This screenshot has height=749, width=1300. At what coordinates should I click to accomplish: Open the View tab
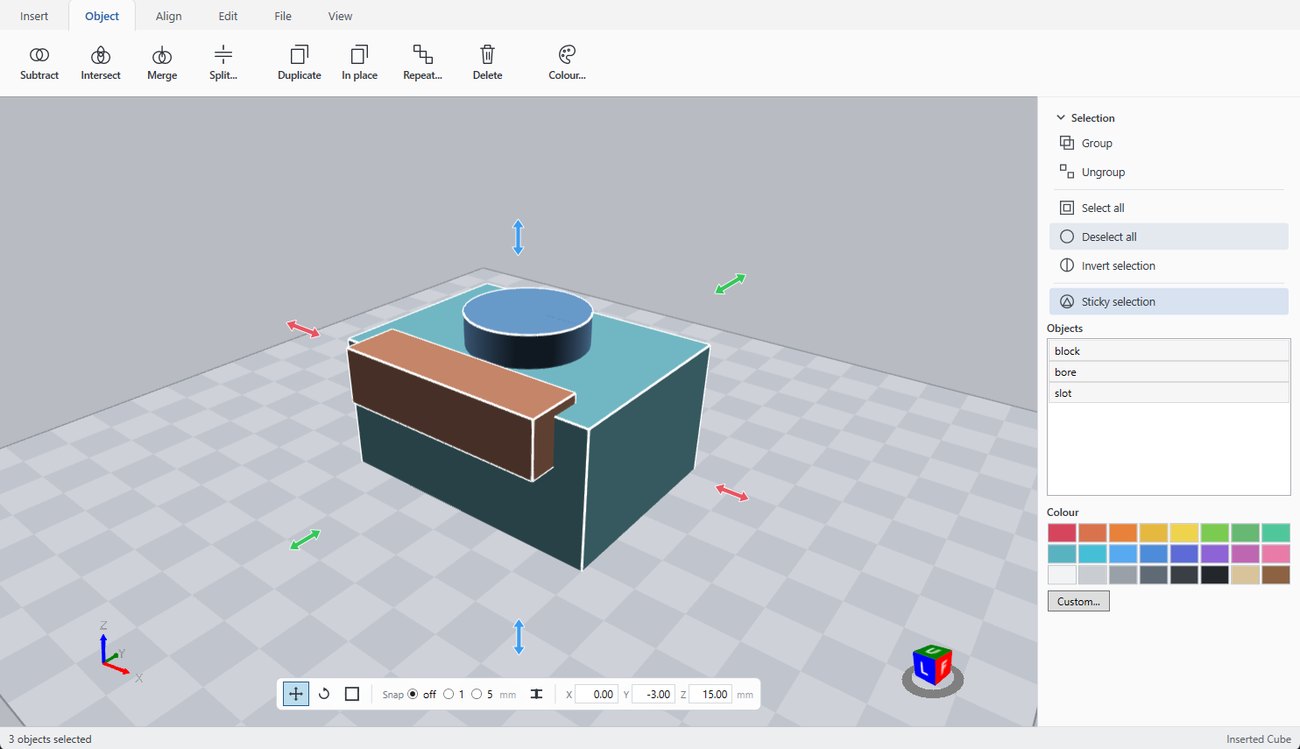tap(340, 16)
